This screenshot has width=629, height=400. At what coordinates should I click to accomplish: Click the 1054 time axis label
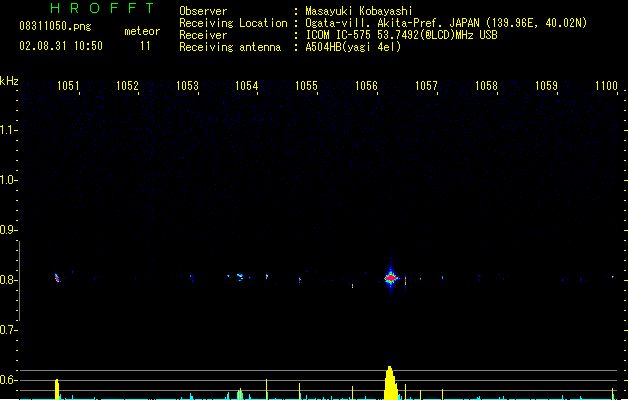pos(246,86)
